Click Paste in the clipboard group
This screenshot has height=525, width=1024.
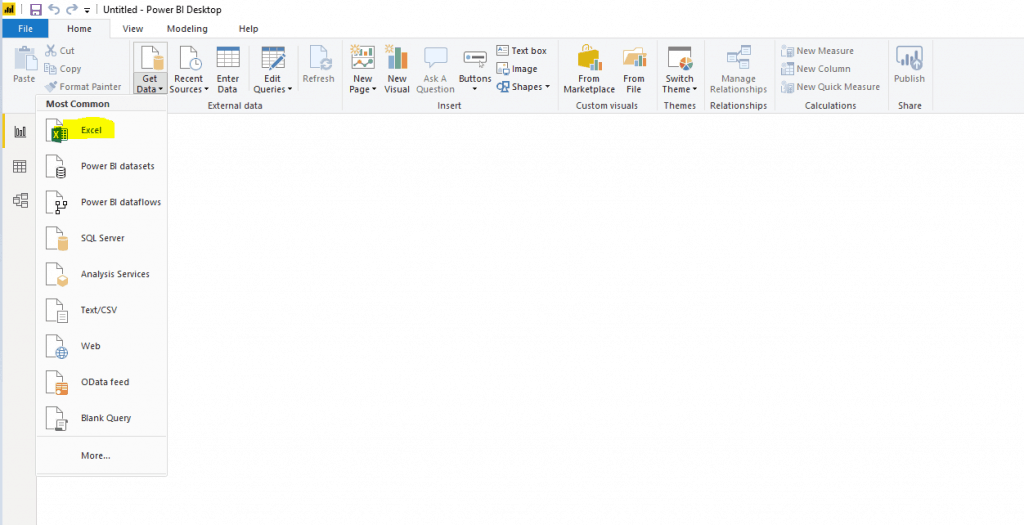pos(24,65)
